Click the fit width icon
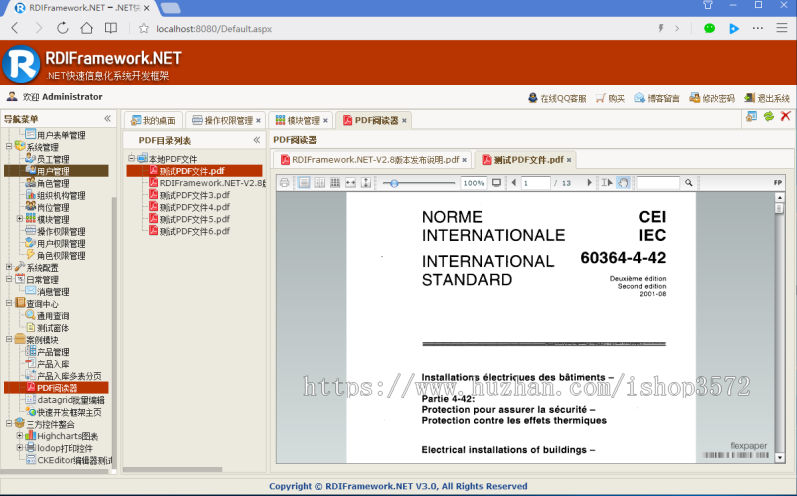797x496 pixels. click(350, 182)
